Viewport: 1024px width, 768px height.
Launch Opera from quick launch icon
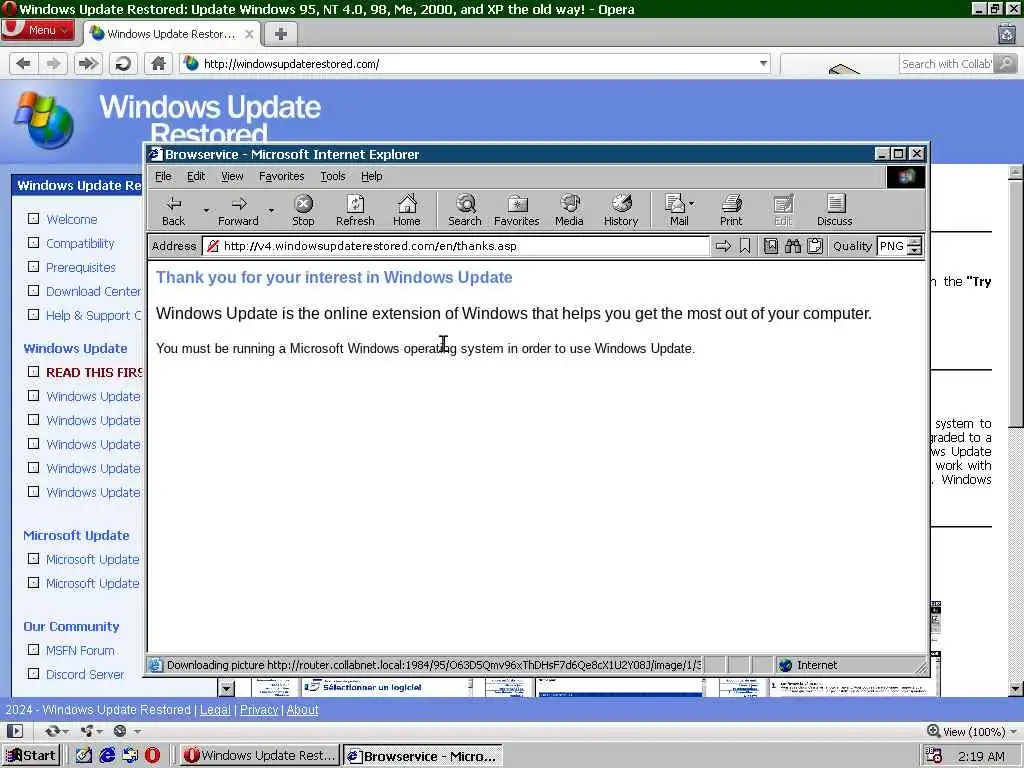152,755
